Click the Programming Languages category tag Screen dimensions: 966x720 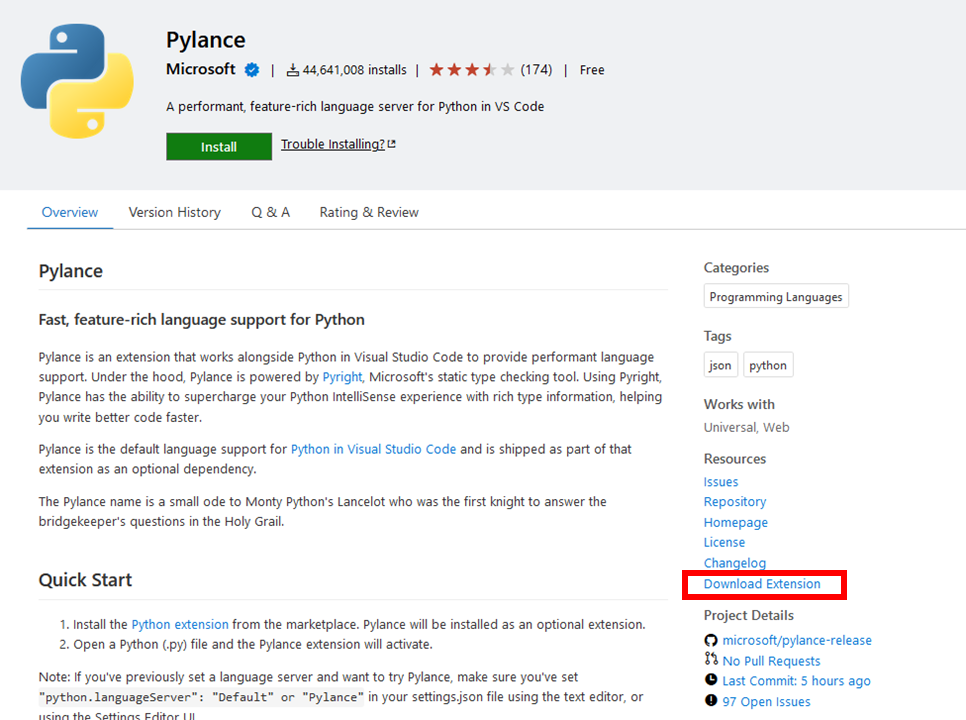776,296
